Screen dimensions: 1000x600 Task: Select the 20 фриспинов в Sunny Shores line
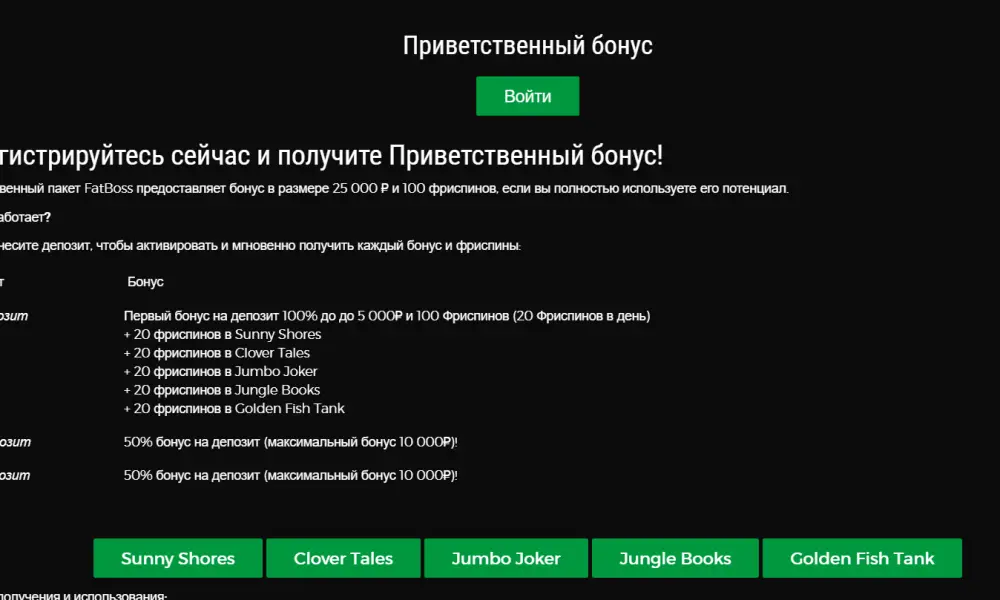pos(222,334)
